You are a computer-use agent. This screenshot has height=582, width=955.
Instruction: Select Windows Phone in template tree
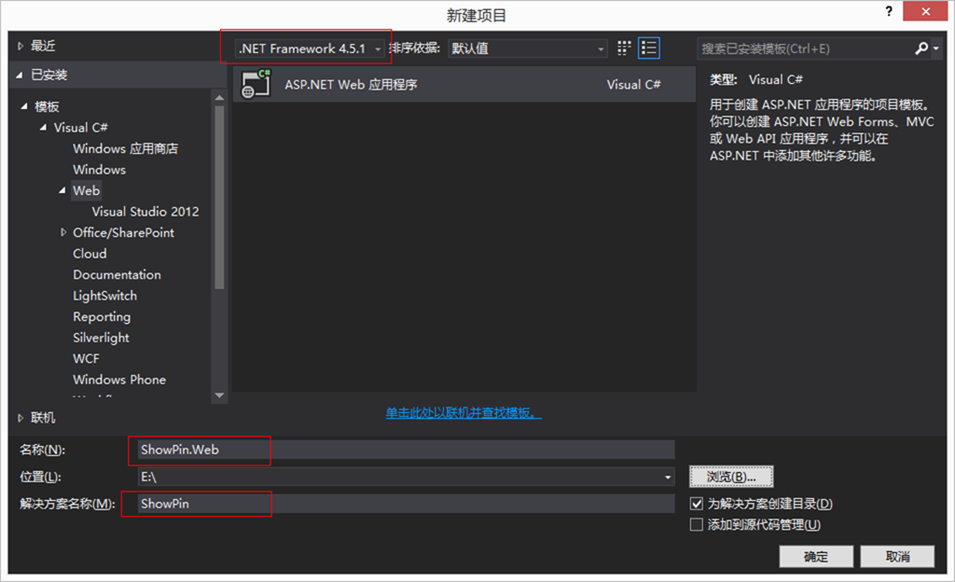click(x=119, y=380)
